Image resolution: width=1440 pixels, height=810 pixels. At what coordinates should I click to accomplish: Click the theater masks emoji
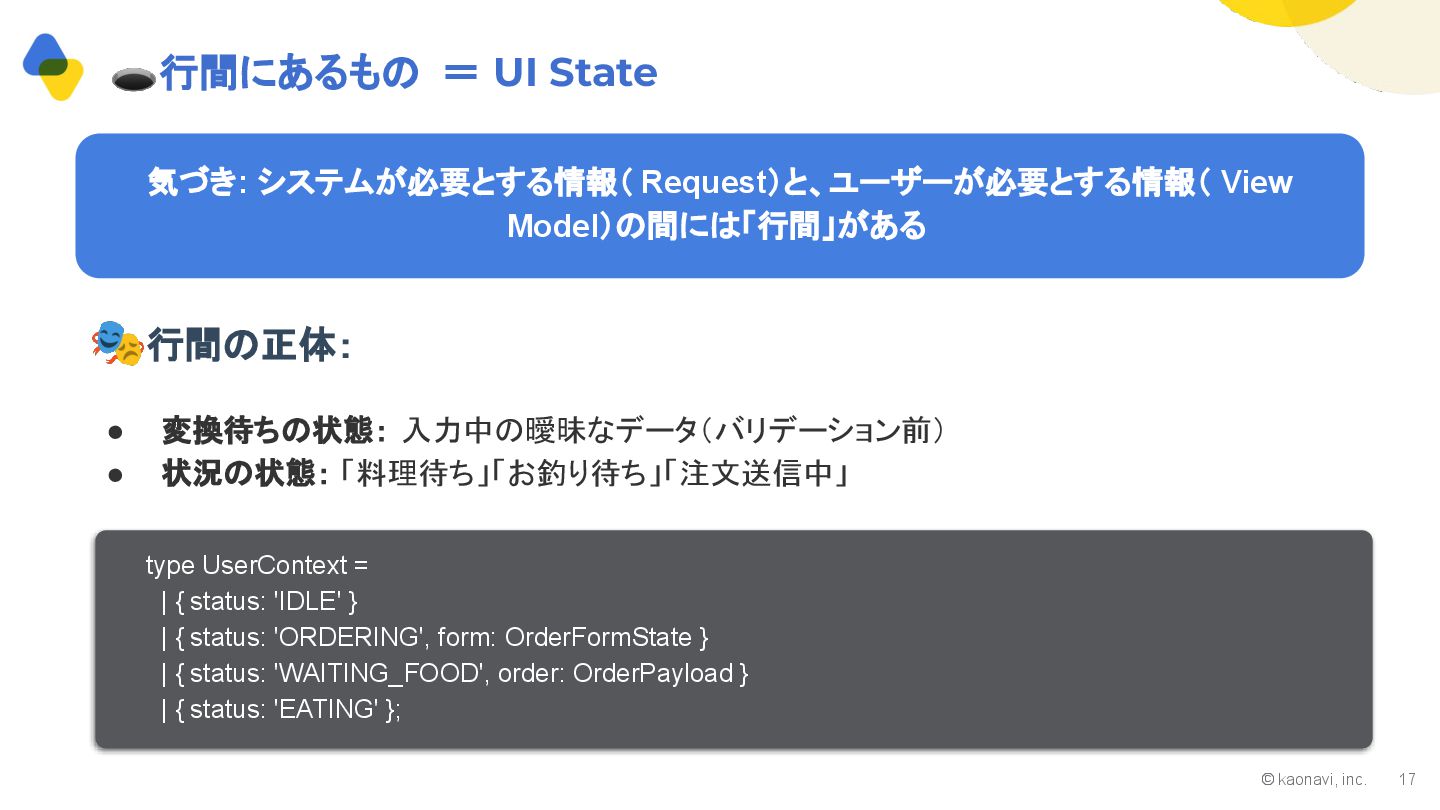[x=117, y=343]
